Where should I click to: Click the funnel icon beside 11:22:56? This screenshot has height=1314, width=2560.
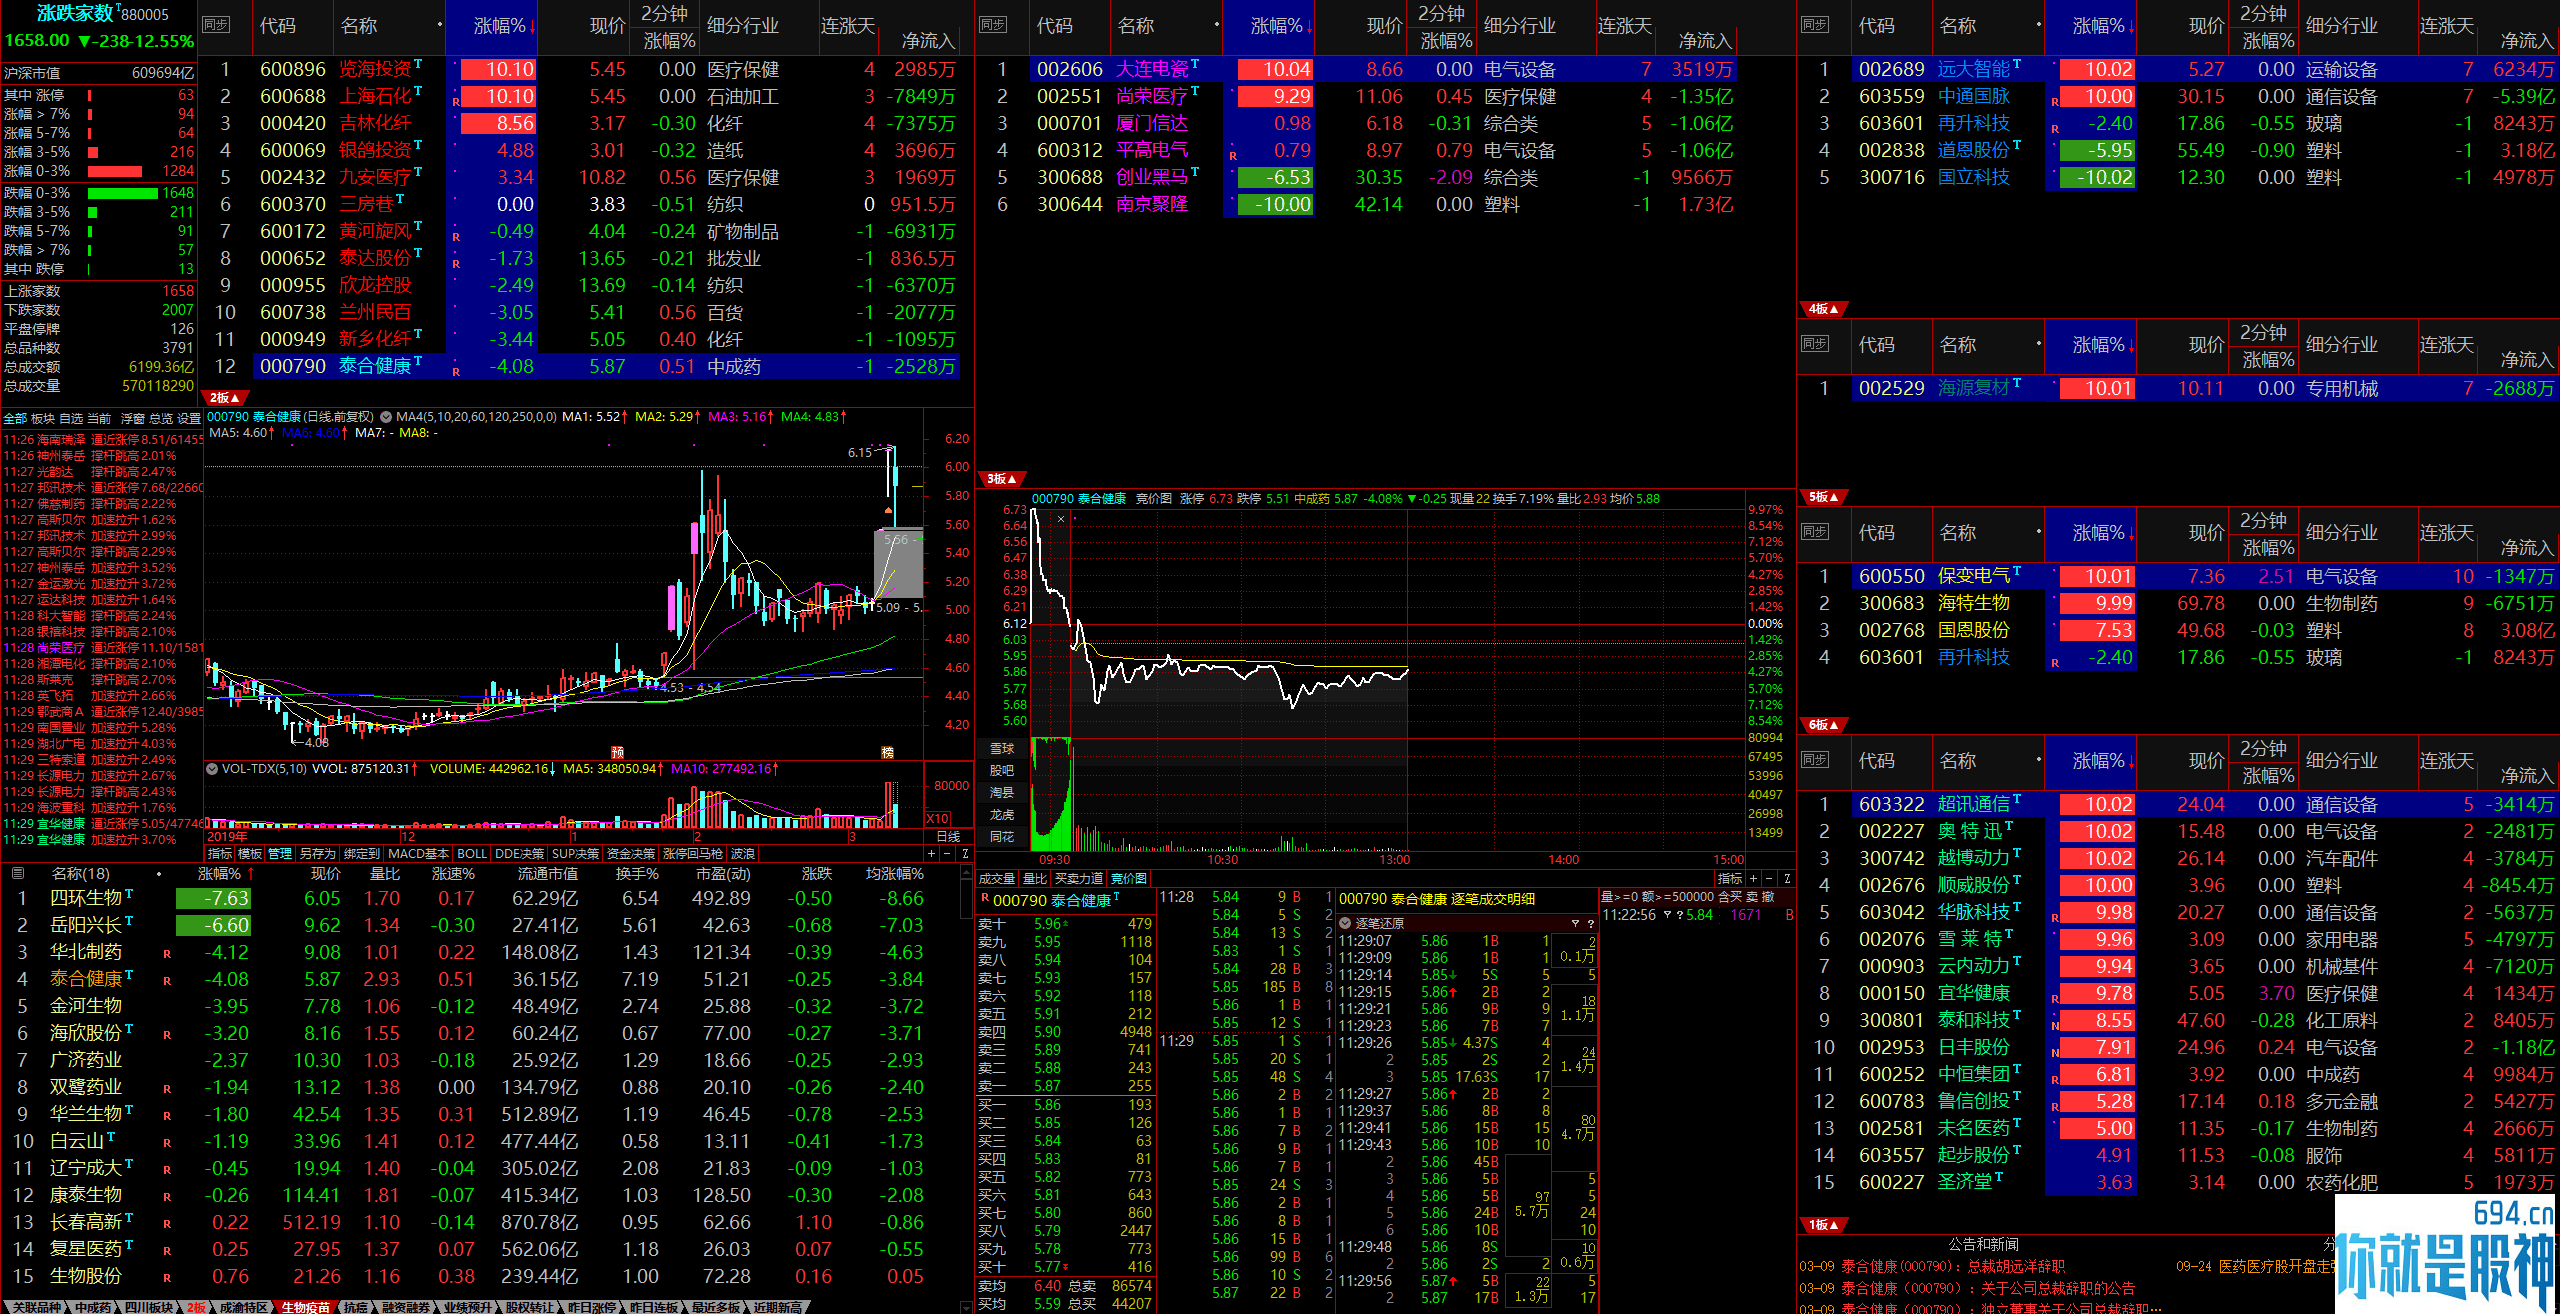(x=1667, y=915)
